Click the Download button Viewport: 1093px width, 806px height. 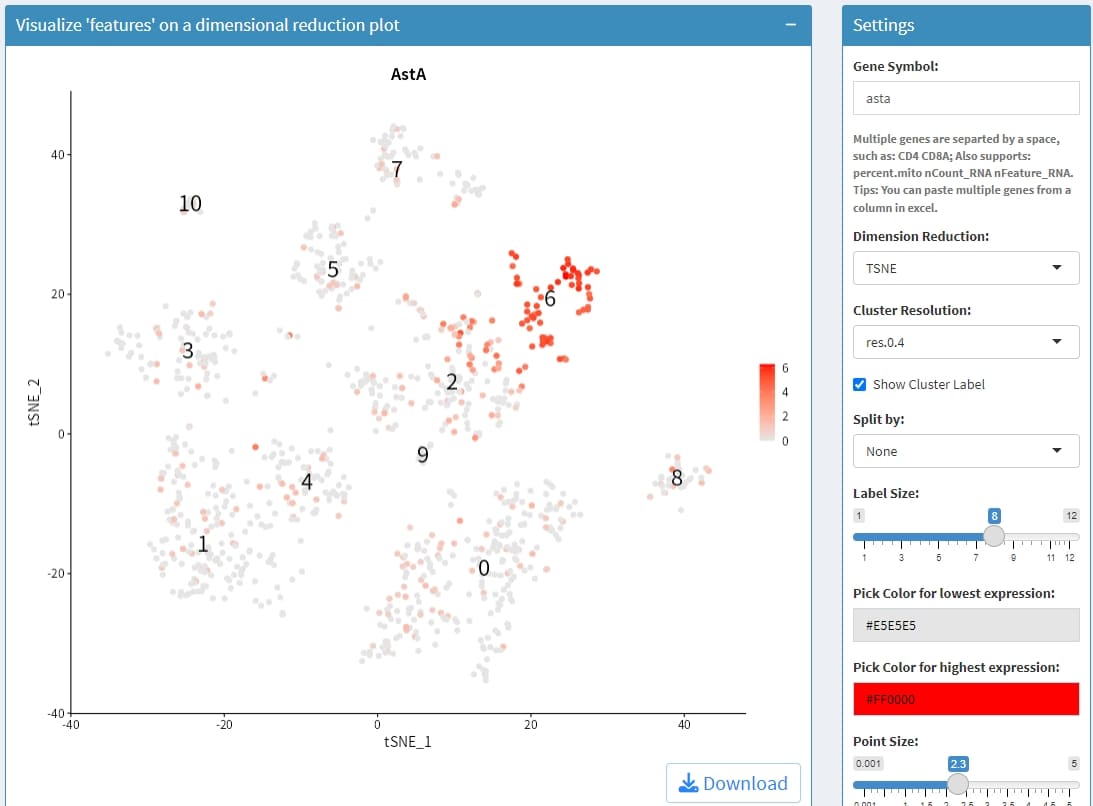(733, 783)
